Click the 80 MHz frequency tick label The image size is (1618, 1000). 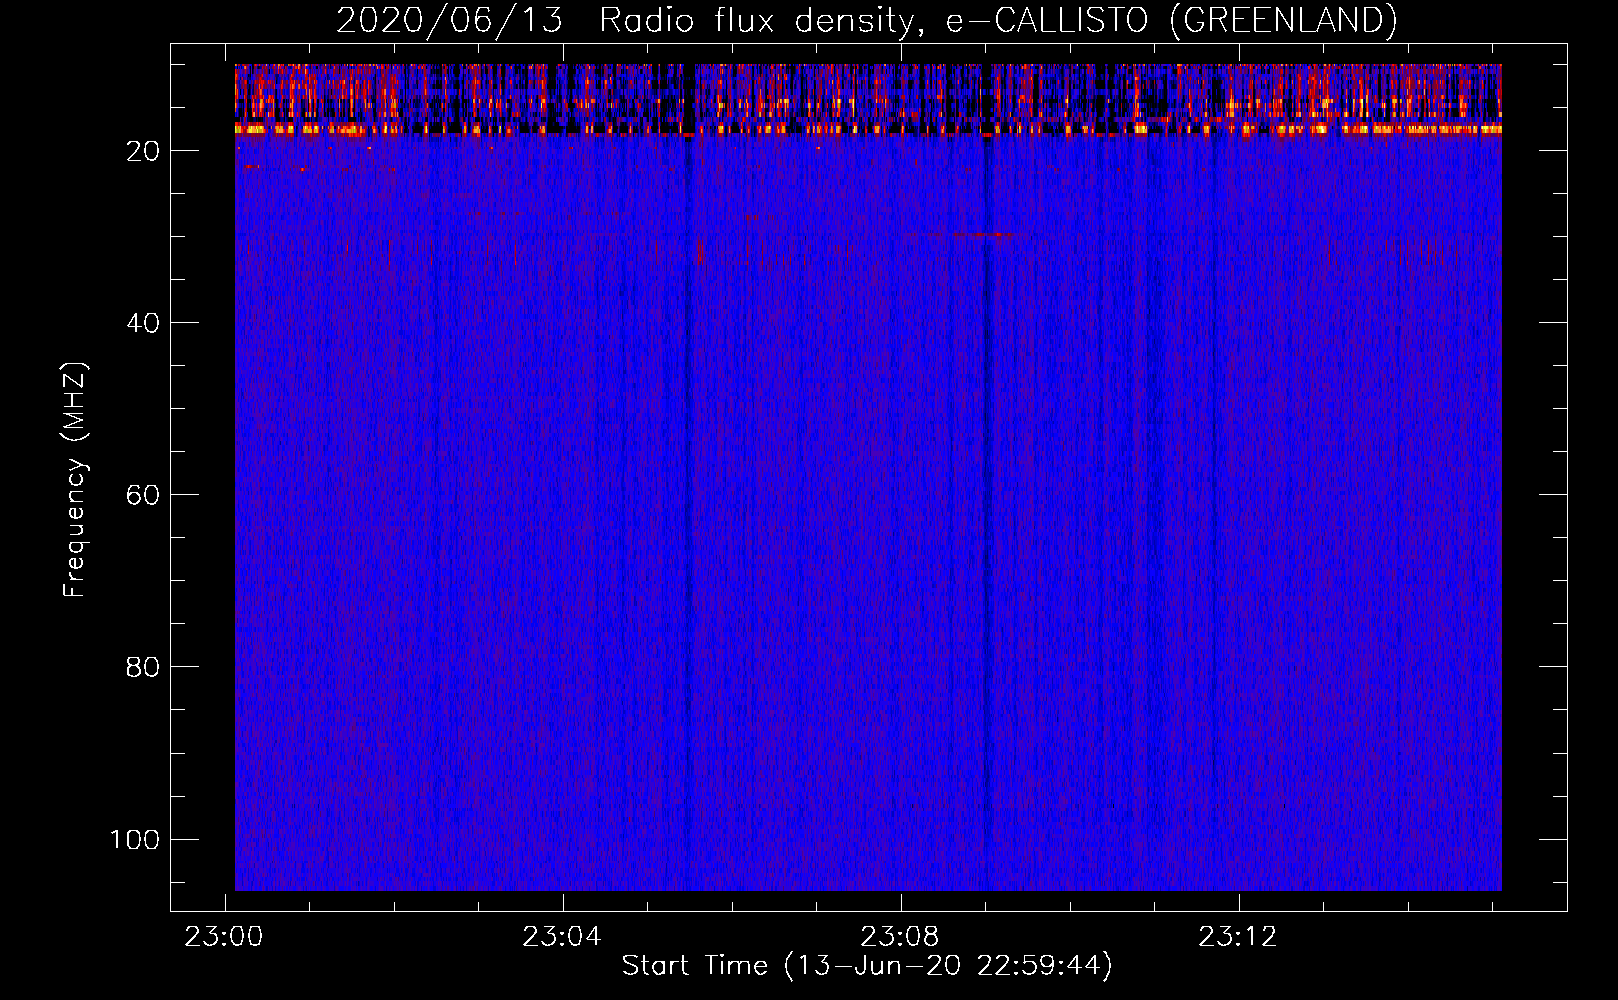143,667
